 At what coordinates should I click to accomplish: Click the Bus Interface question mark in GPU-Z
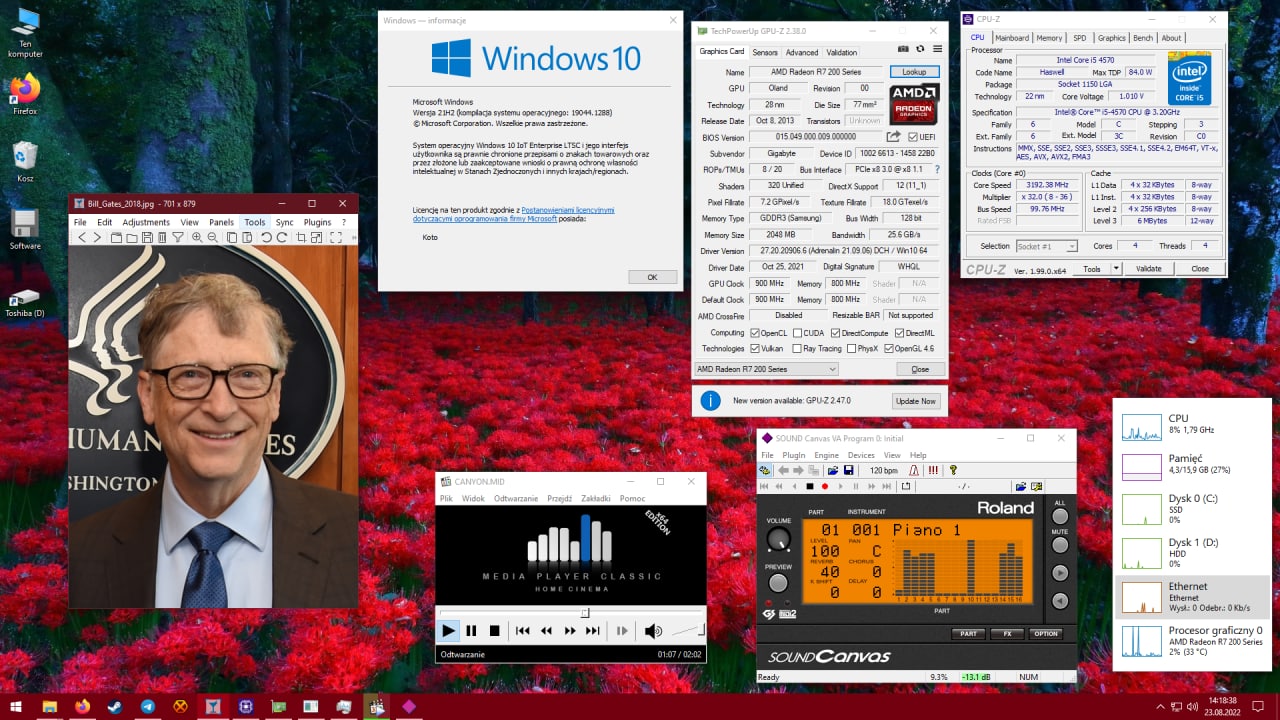(937, 170)
